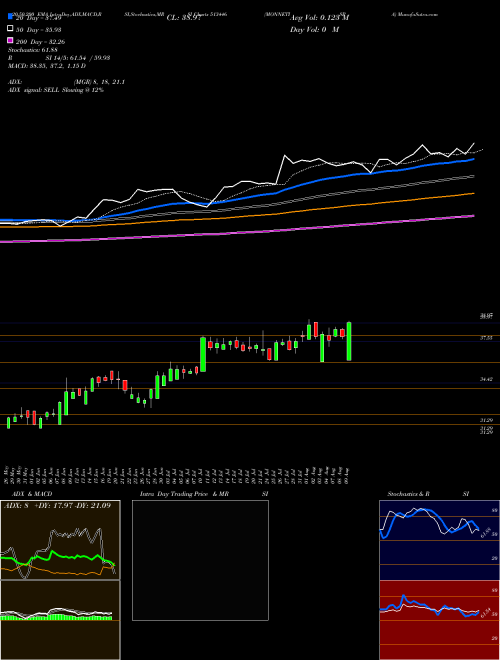Click the 37.53 price axis label

coord(487,338)
